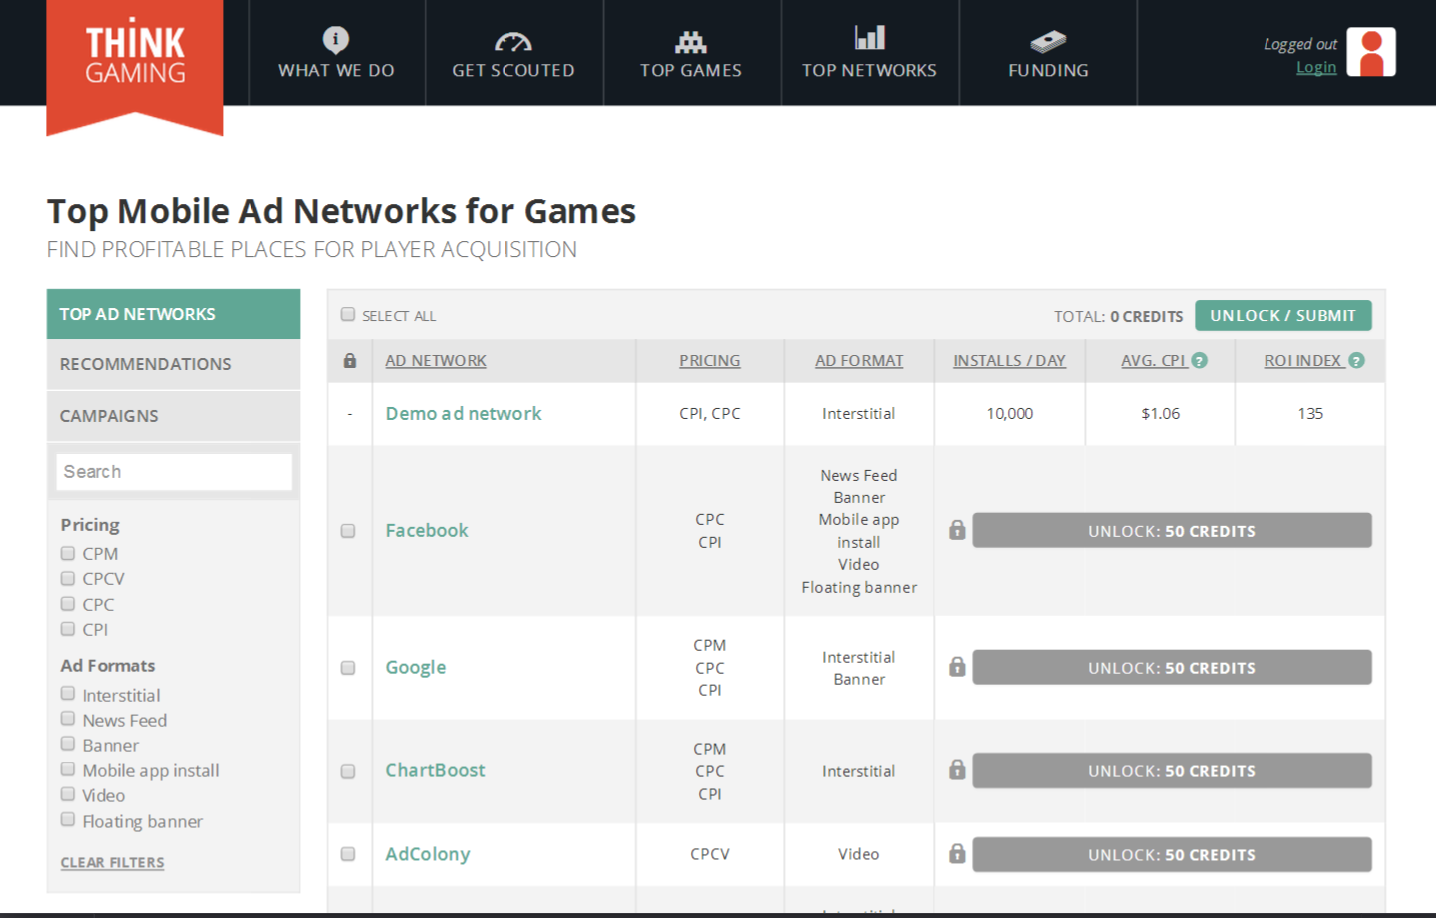Click the Unlock / Submit button
Screen dimensions: 1436x918
coord(1283,315)
